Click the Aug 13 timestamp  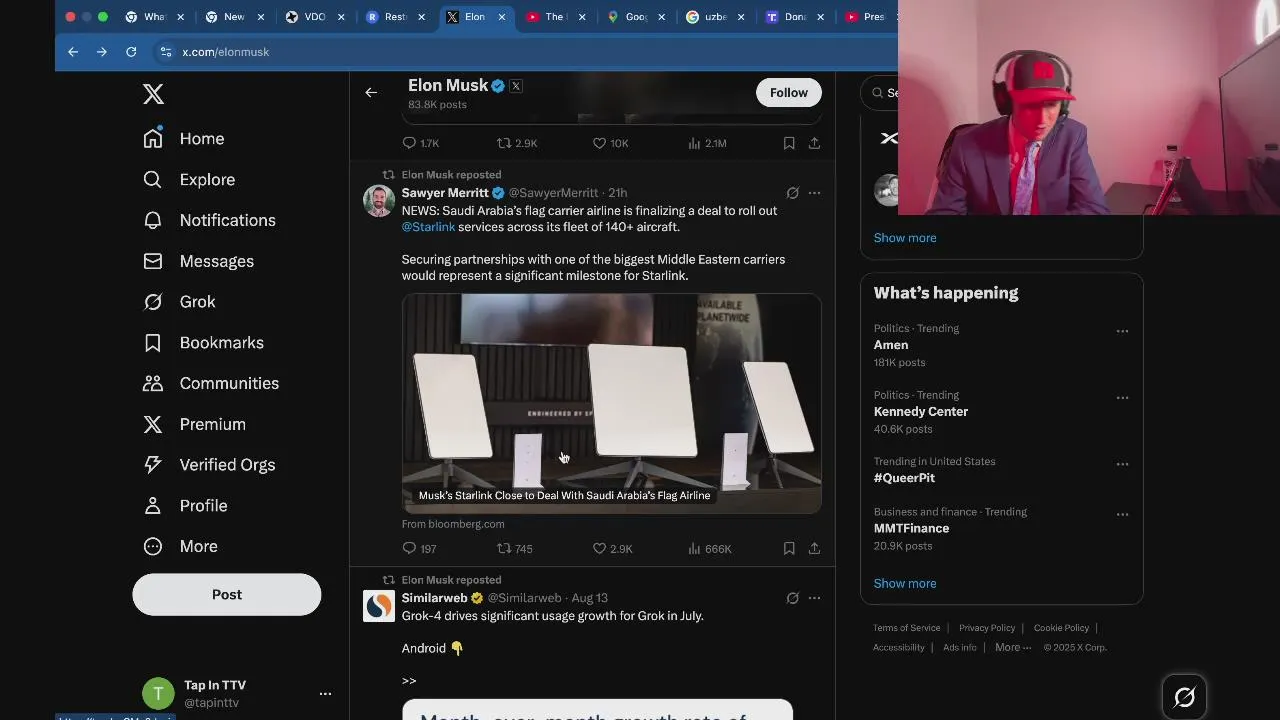point(589,598)
